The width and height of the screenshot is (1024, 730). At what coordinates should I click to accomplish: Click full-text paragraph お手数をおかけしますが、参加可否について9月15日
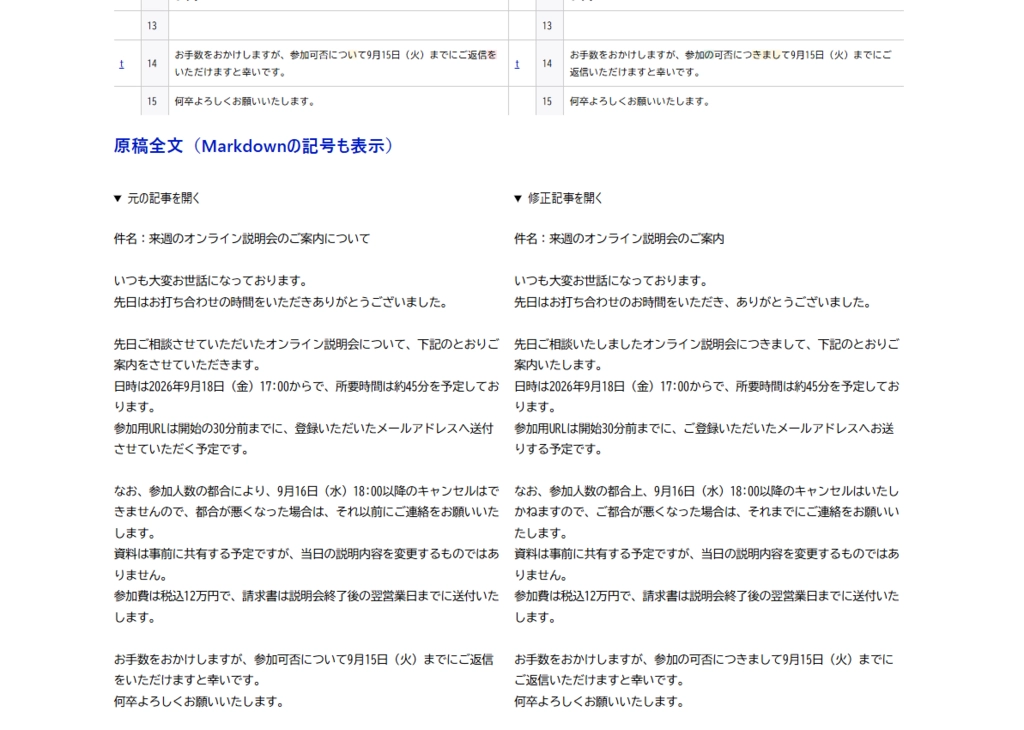coord(304,659)
